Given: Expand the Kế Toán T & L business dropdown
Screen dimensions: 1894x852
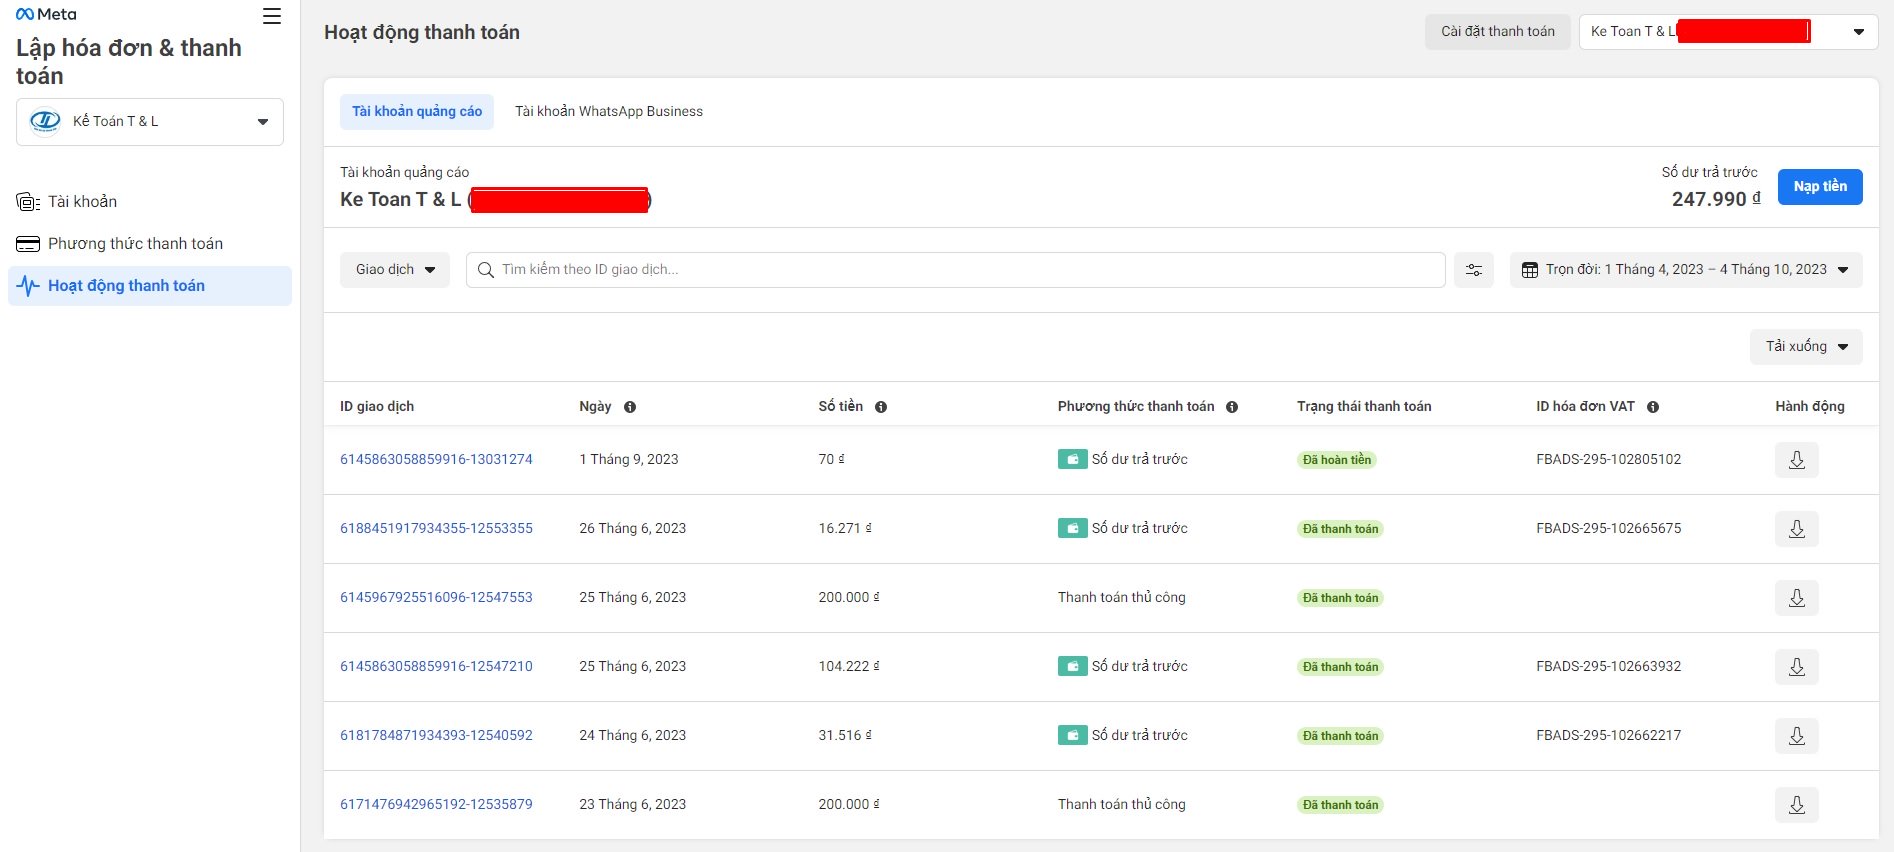Looking at the screenshot, I should (150, 122).
